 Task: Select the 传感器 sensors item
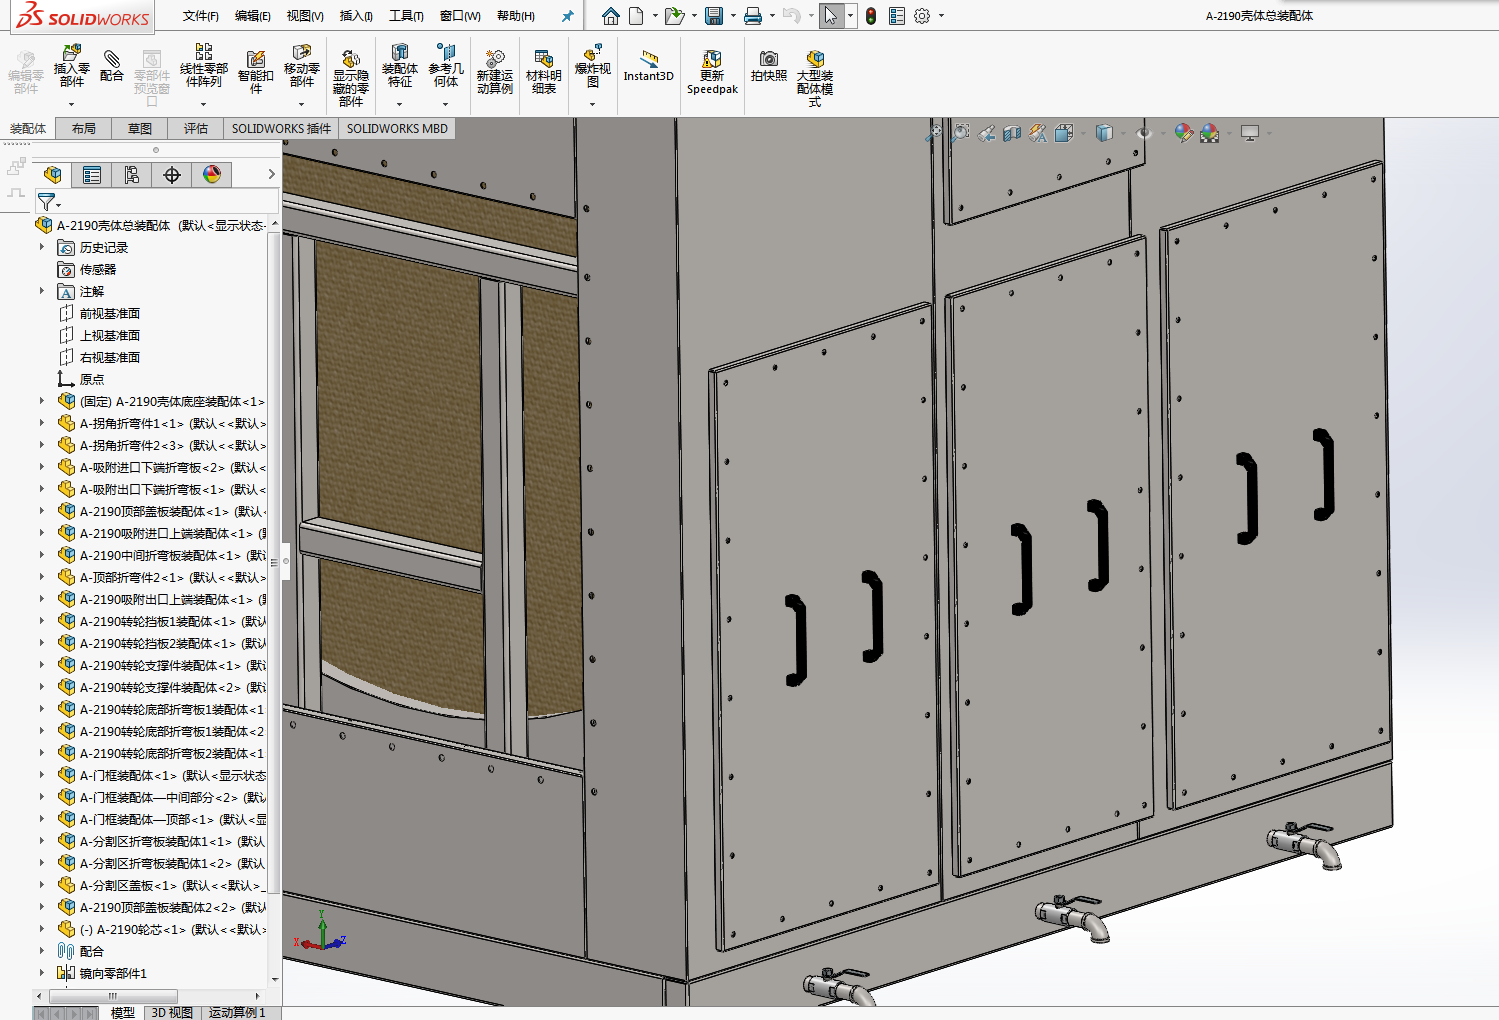[98, 269]
